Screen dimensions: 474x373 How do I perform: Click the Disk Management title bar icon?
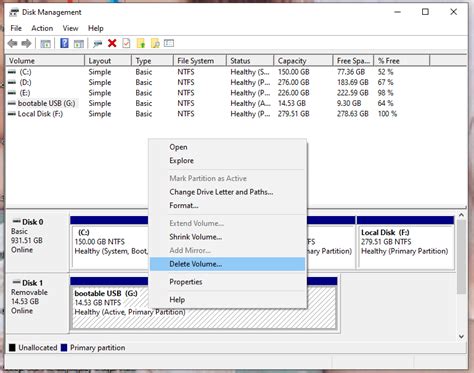click(14, 12)
